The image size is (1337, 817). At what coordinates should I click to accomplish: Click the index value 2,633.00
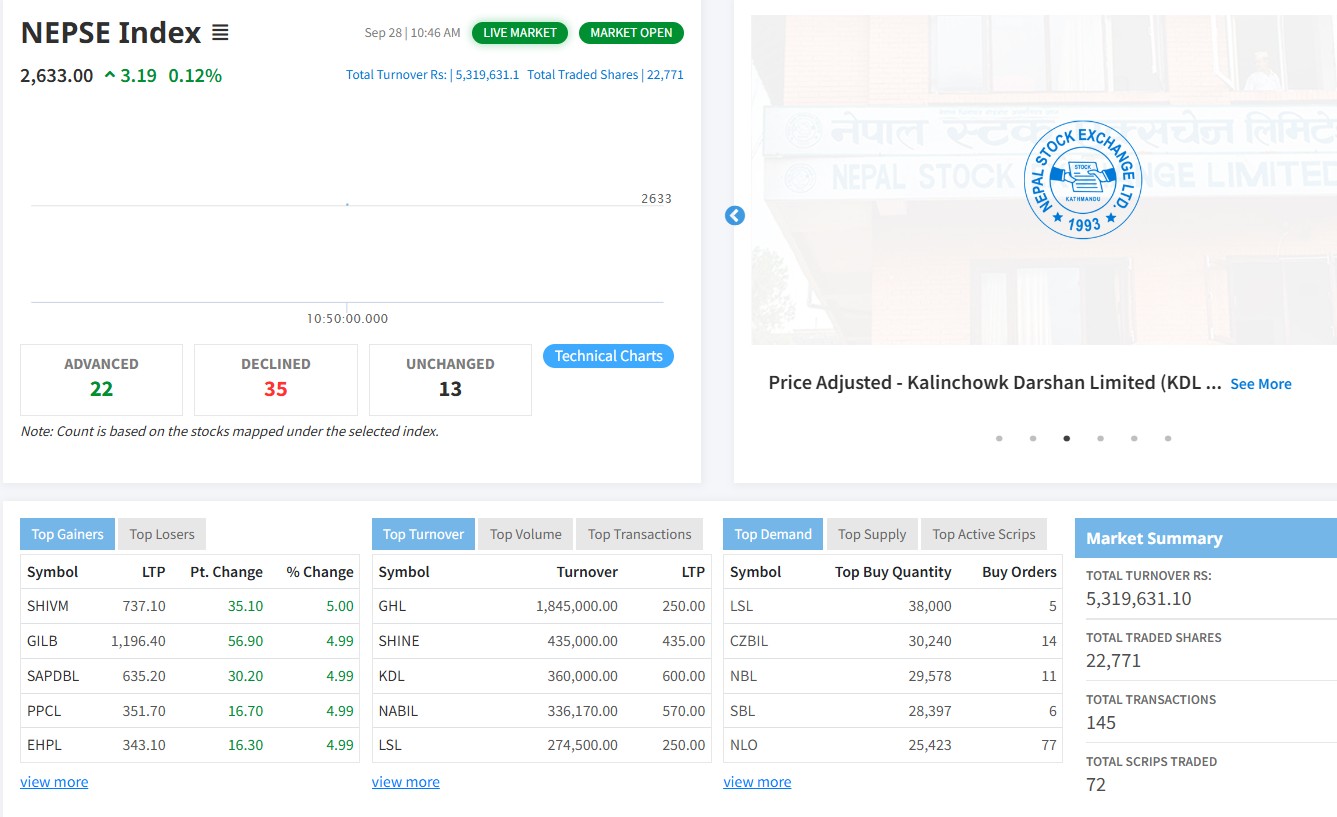[x=57, y=76]
